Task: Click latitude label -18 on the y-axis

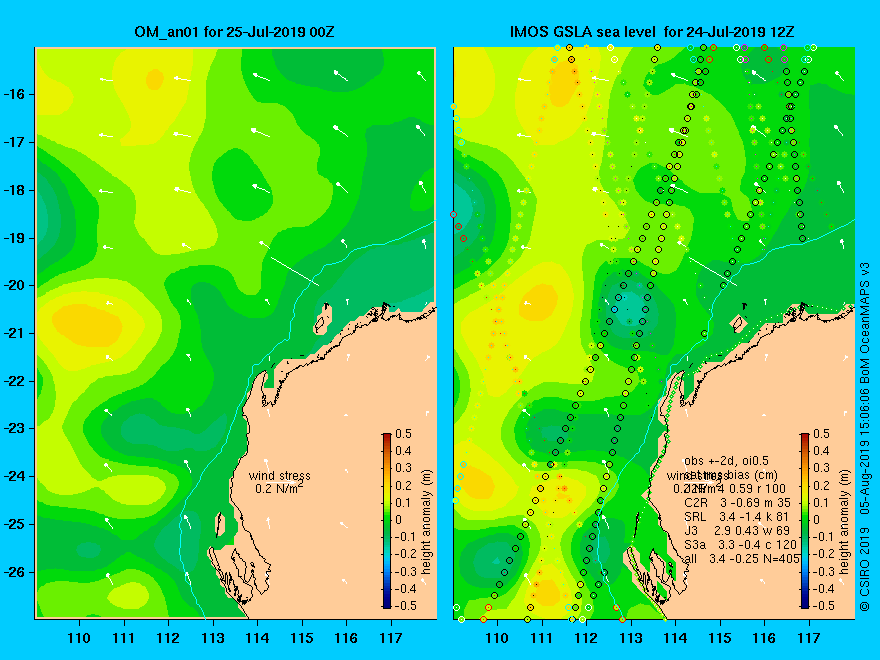Action: coord(15,190)
